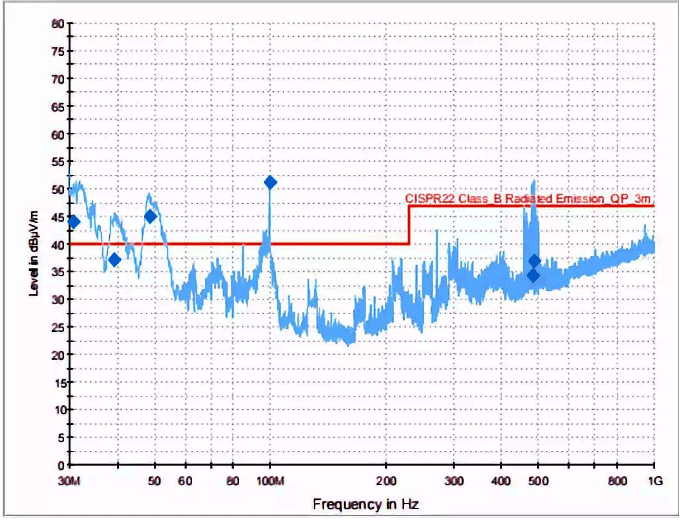Click the diamond marker at 100M peak
The width and height of the screenshot is (682, 520).
(x=270, y=182)
